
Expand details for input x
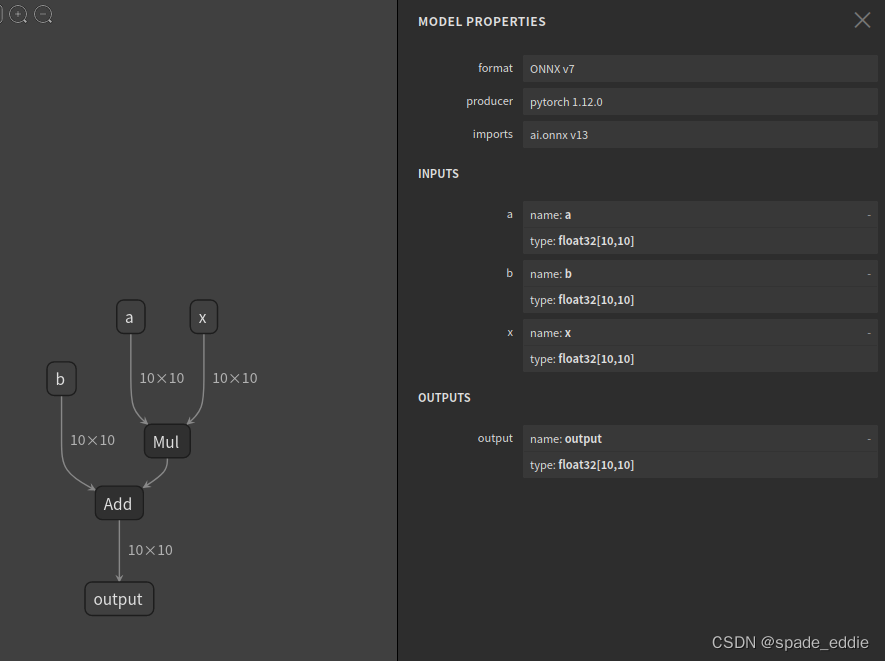click(x=869, y=333)
